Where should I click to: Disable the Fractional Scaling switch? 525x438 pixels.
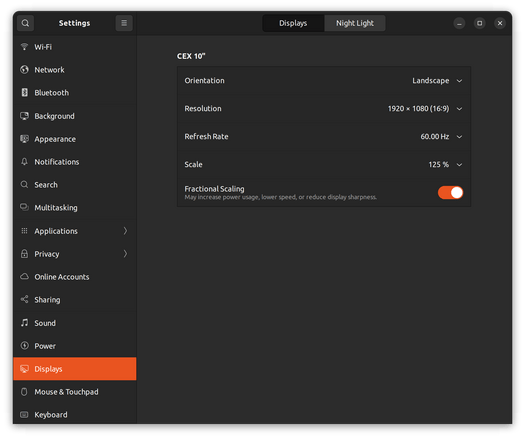click(450, 193)
